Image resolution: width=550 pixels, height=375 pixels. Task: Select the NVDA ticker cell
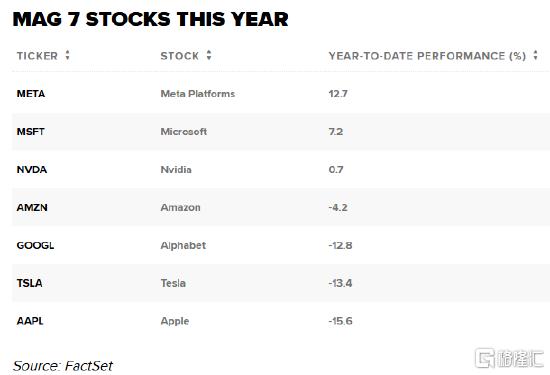click(x=32, y=169)
